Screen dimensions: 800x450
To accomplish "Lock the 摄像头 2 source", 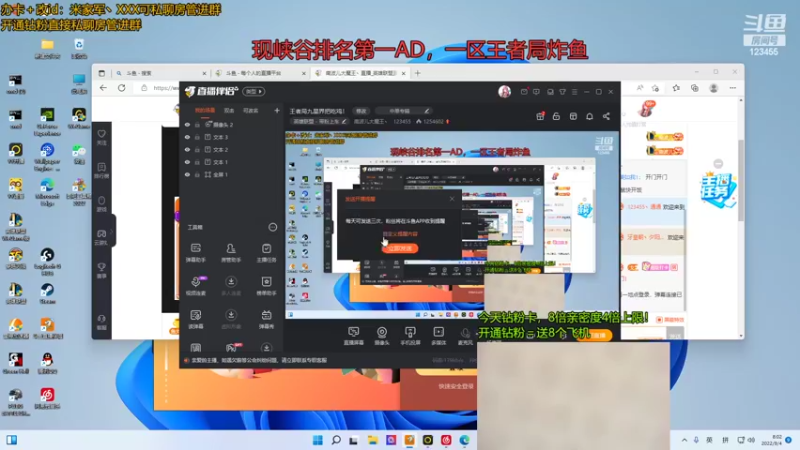I will pyautogui.click(x=197, y=124).
